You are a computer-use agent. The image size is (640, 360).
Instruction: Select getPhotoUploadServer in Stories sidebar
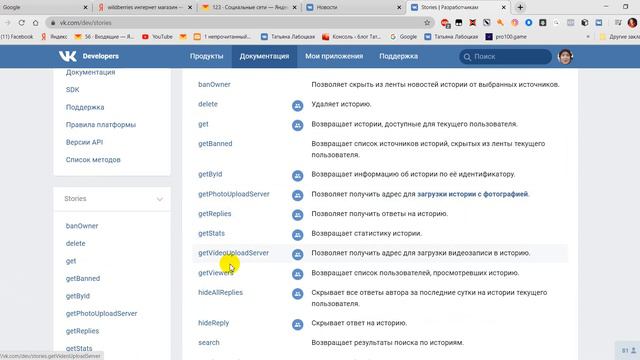point(101,314)
